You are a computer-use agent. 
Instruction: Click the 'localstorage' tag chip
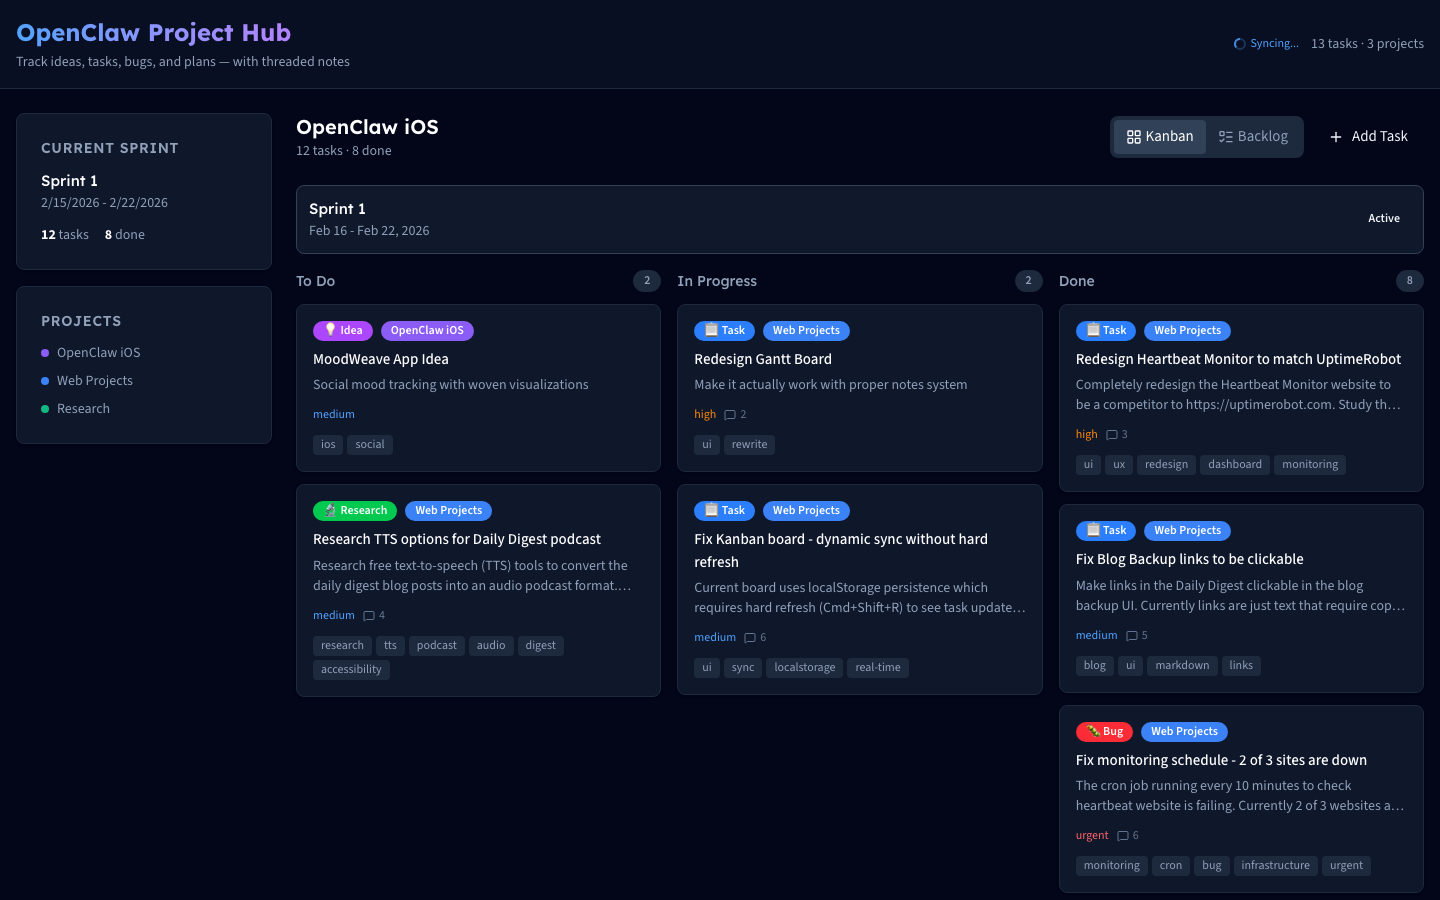804,668
